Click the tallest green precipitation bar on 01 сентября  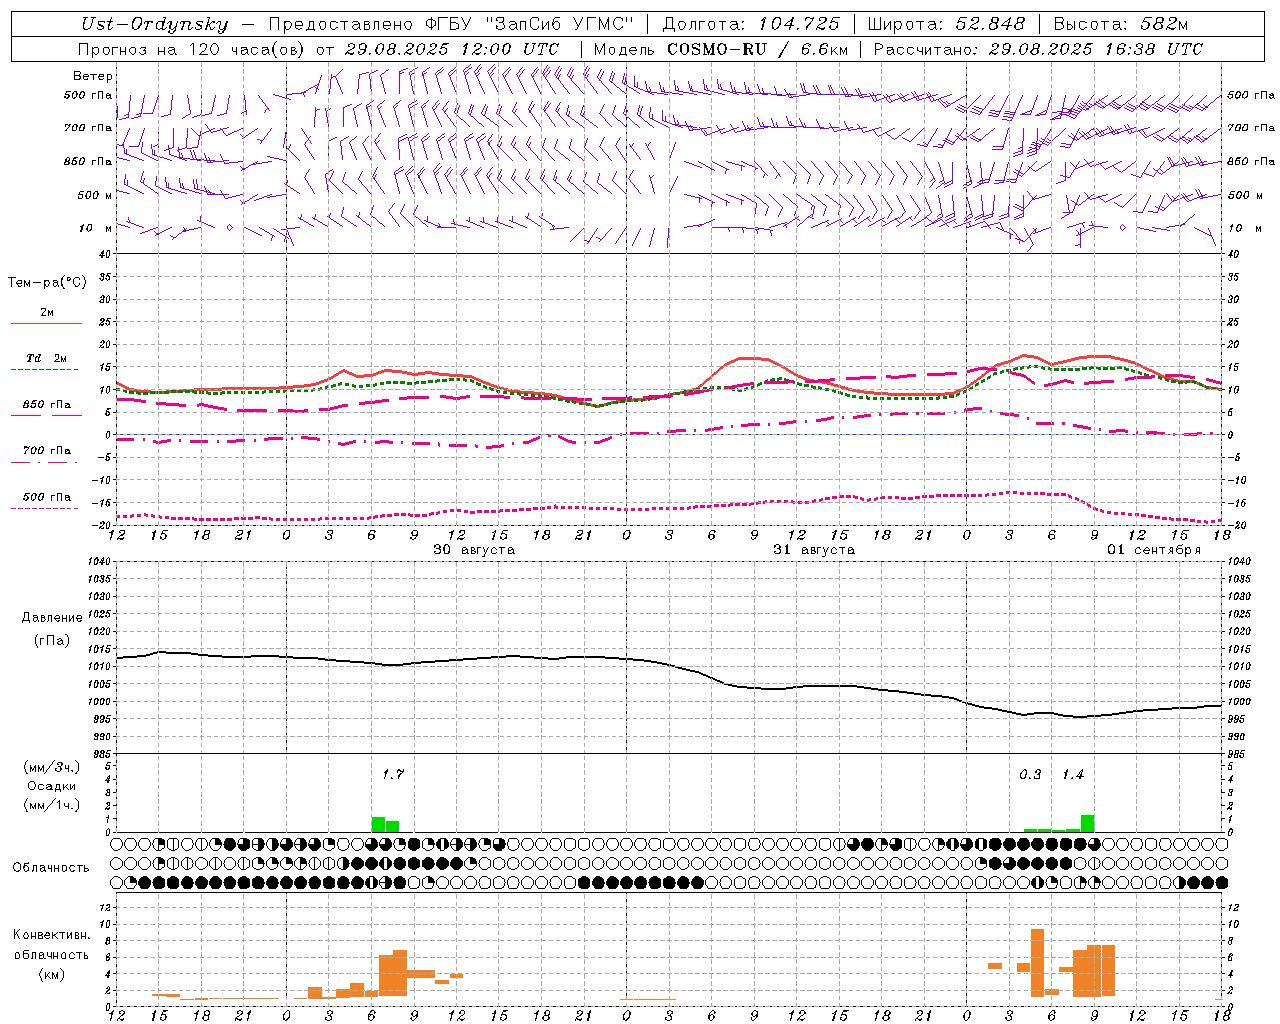pos(1087,823)
